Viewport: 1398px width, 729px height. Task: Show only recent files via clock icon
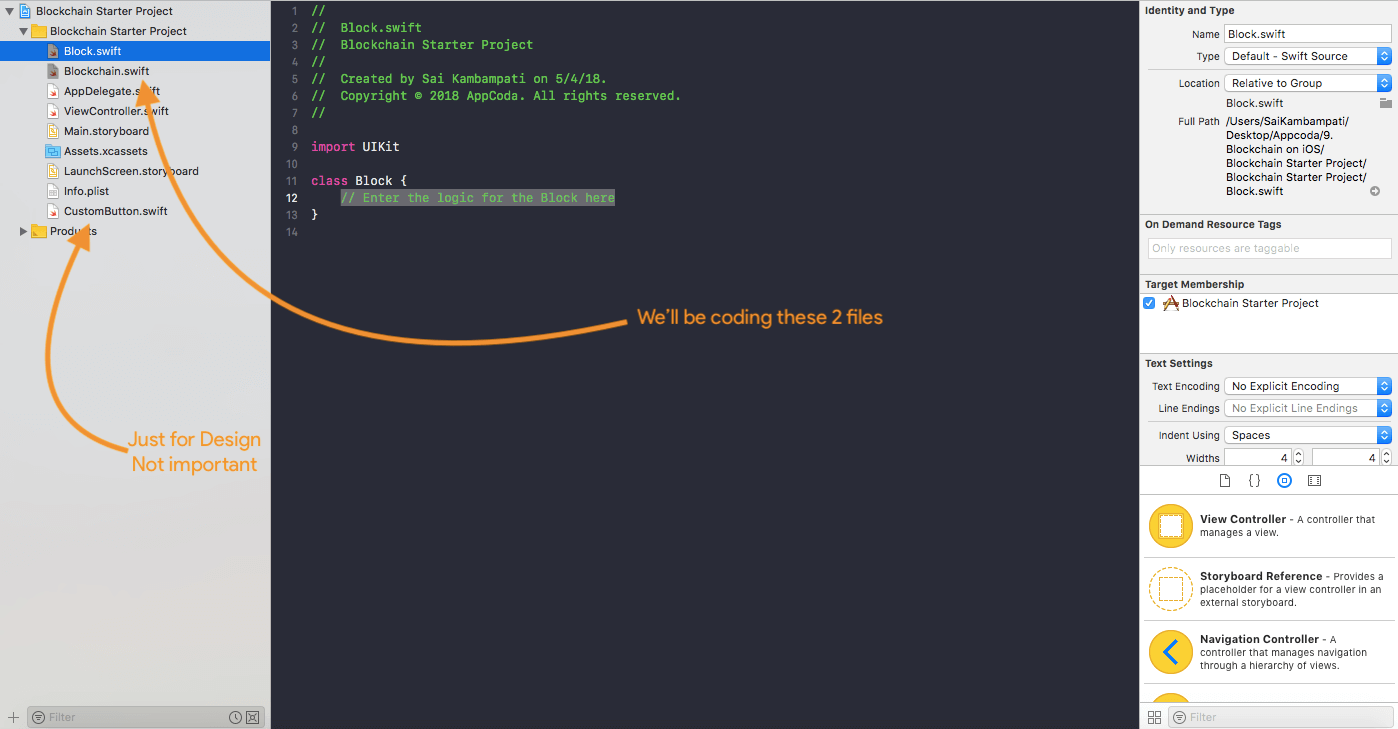(235, 717)
